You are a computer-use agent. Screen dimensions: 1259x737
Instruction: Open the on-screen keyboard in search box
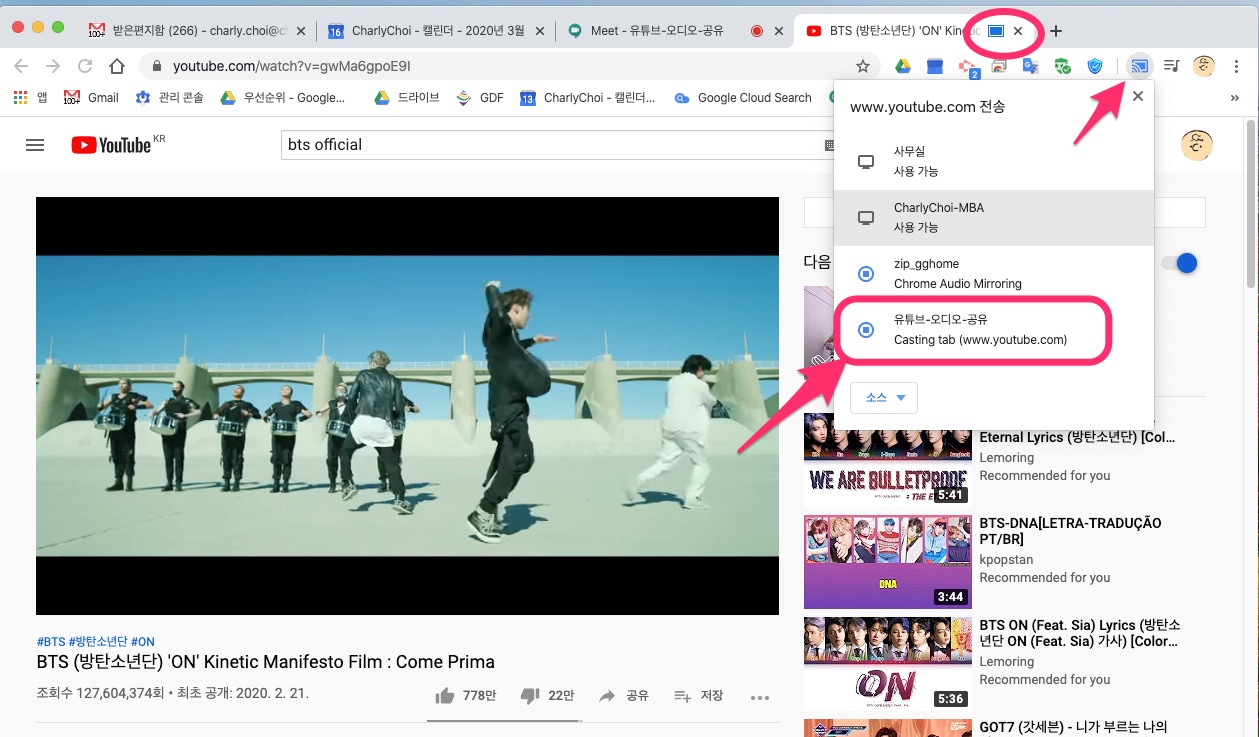[x=828, y=146]
